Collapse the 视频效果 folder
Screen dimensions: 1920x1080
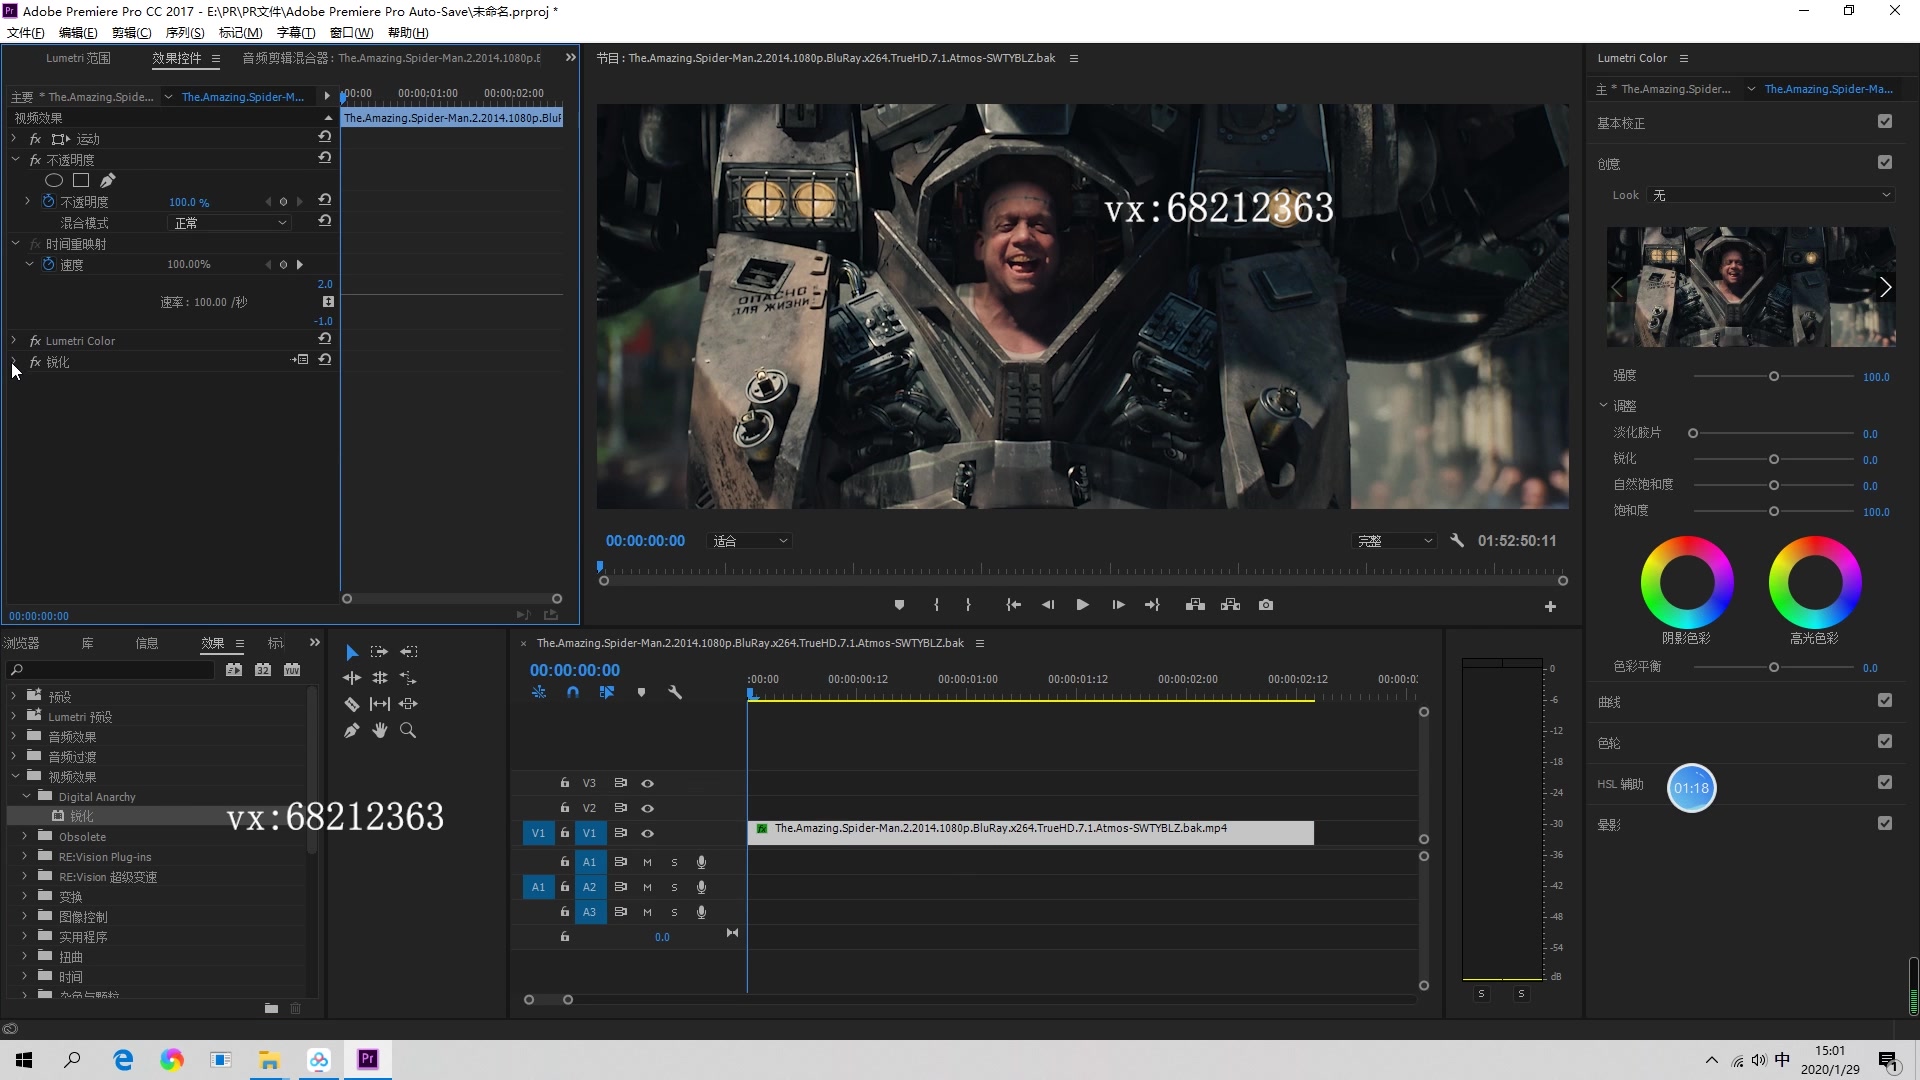15,776
